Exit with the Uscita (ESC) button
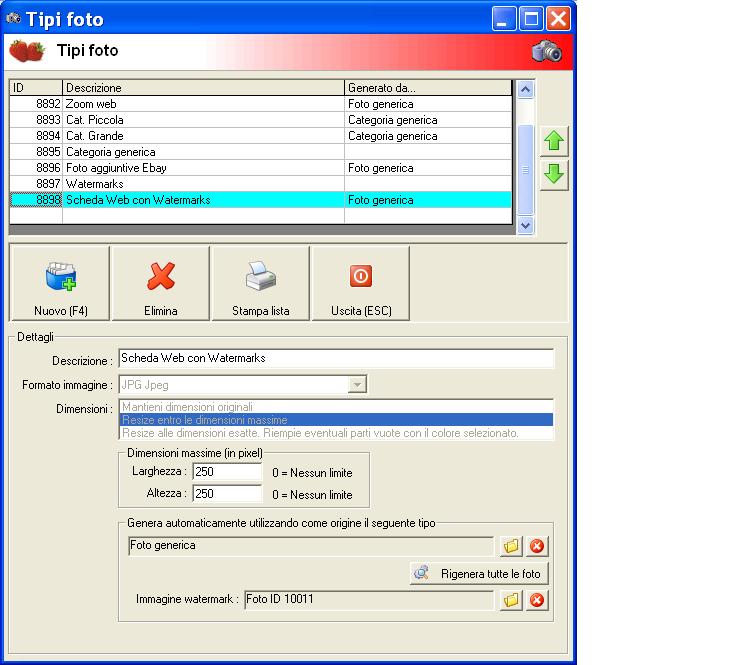The height and width of the screenshot is (665, 731). point(361,283)
